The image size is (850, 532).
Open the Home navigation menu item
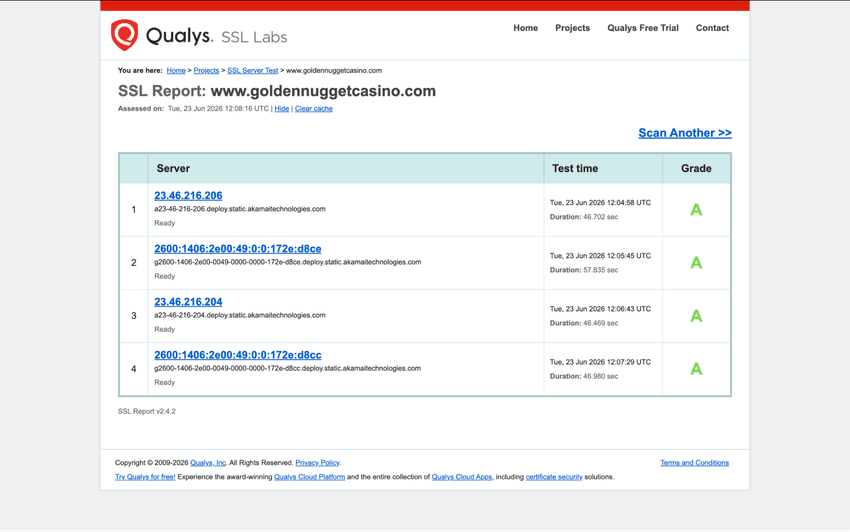(525, 28)
